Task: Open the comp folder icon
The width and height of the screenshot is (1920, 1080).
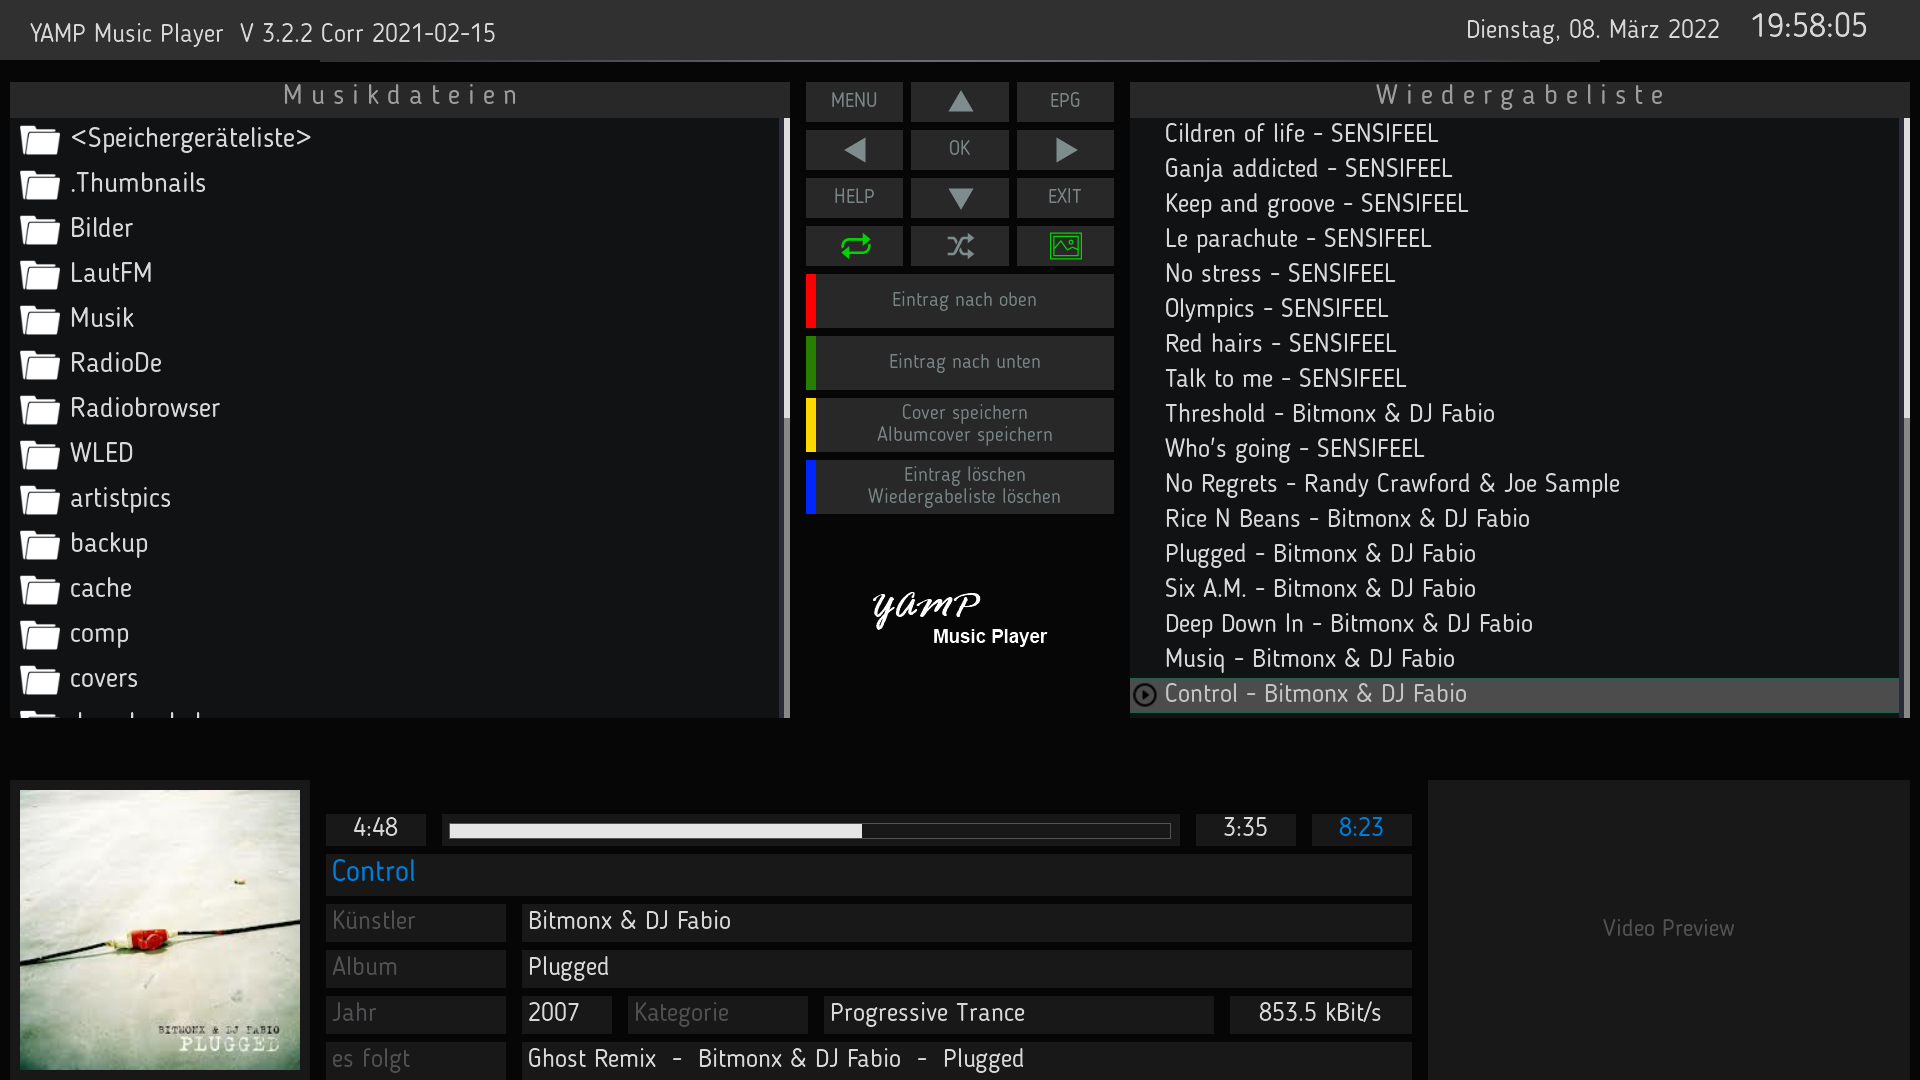Action: tap(40, 635)
